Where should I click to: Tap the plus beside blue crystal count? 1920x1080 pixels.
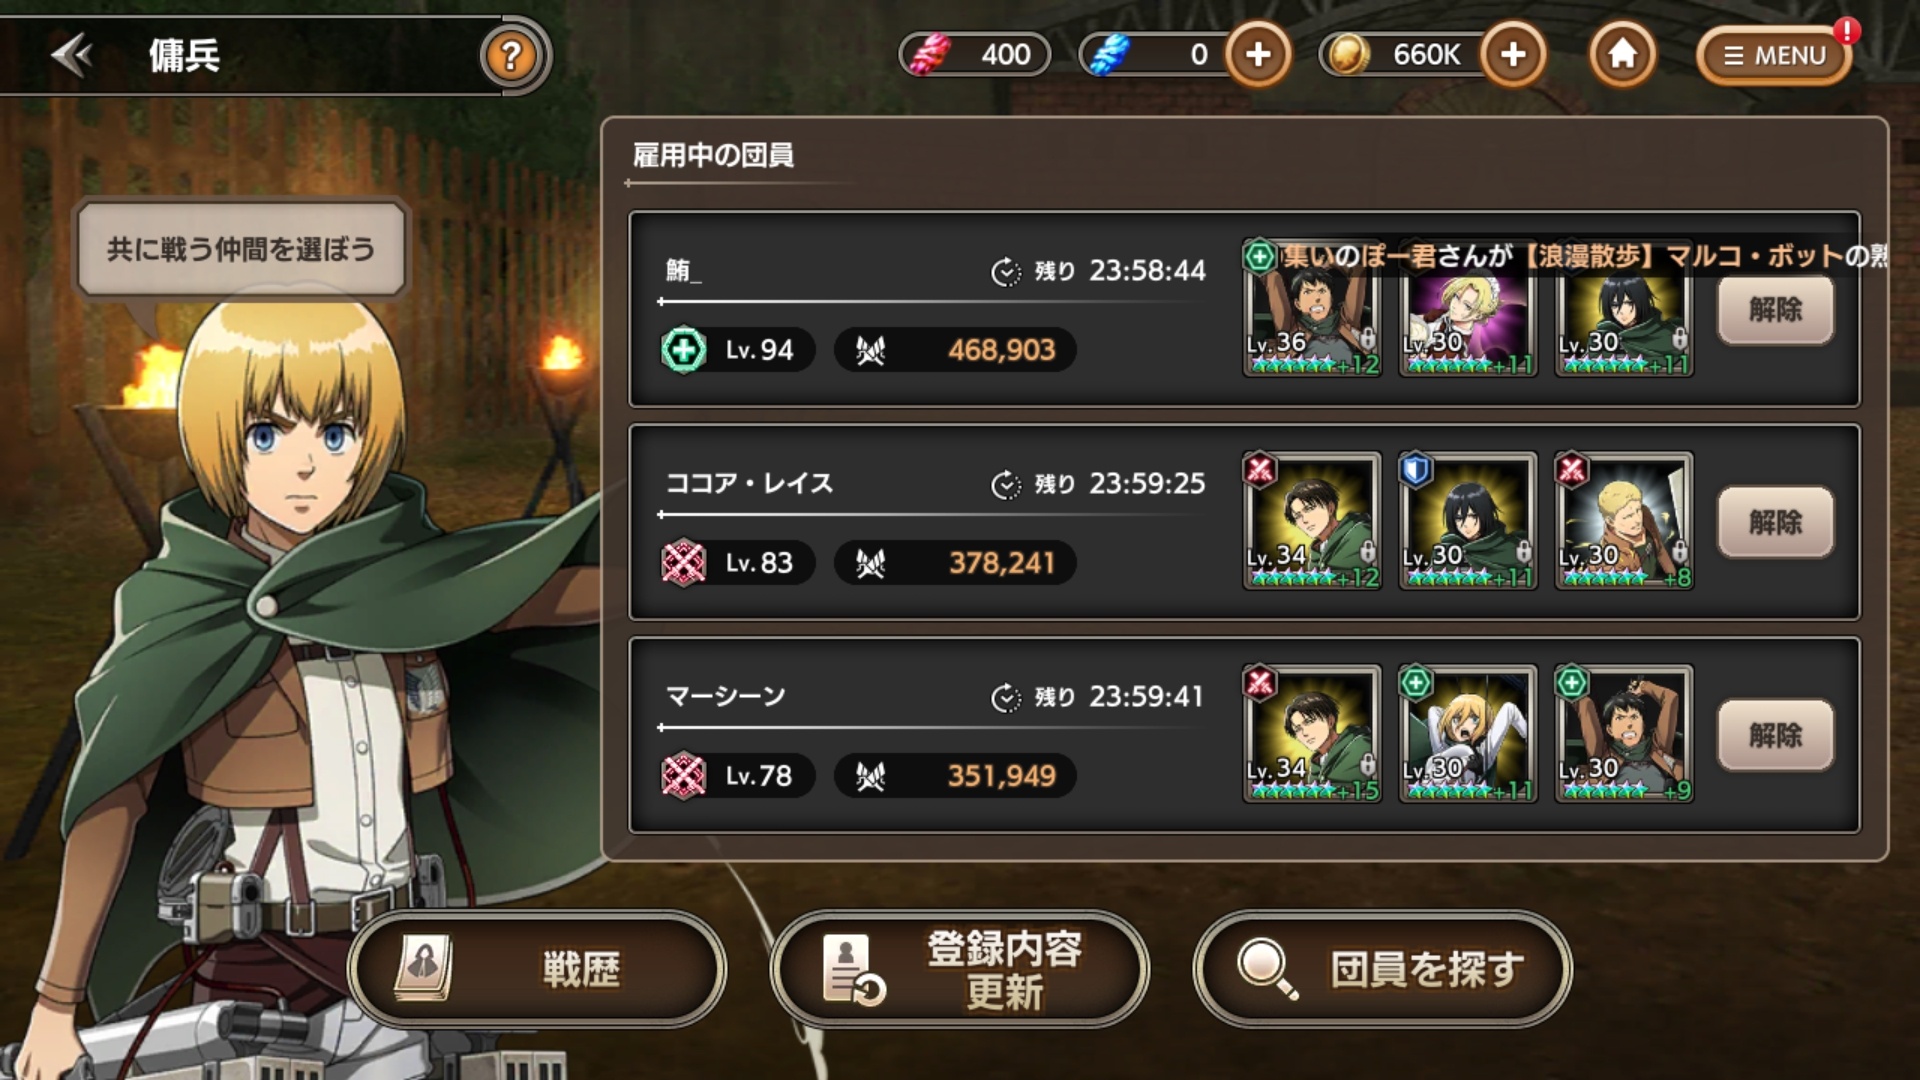(1258, 54)
